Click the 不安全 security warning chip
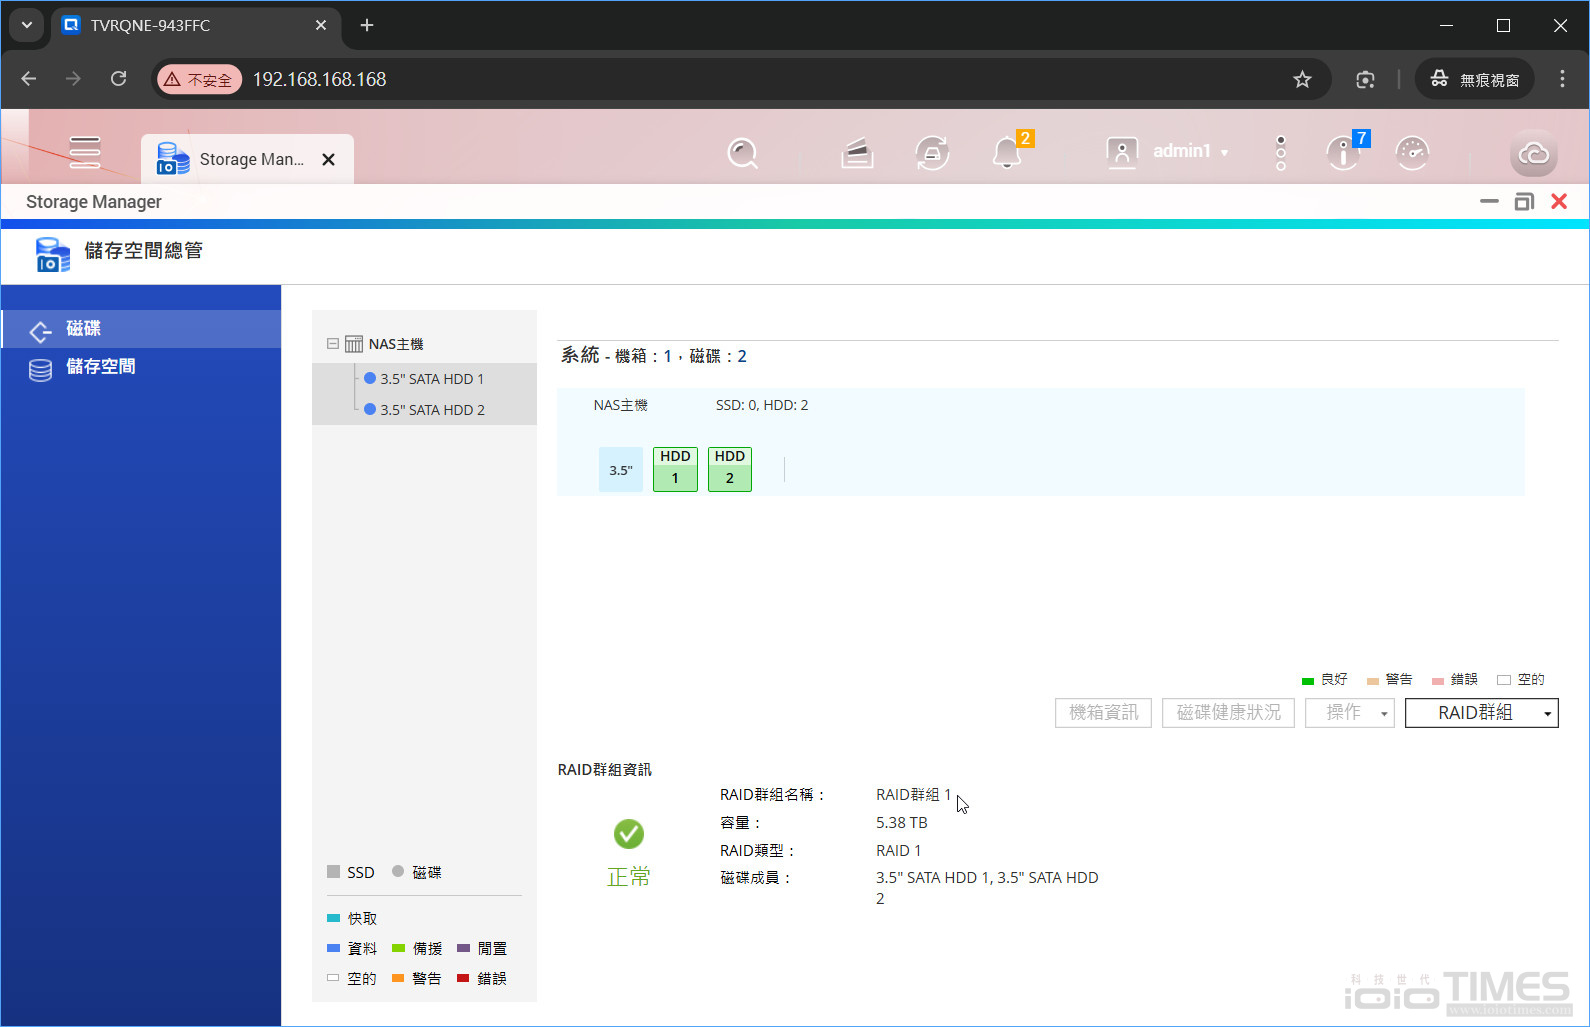The image size is (1590, 1027). coord(199,79)
